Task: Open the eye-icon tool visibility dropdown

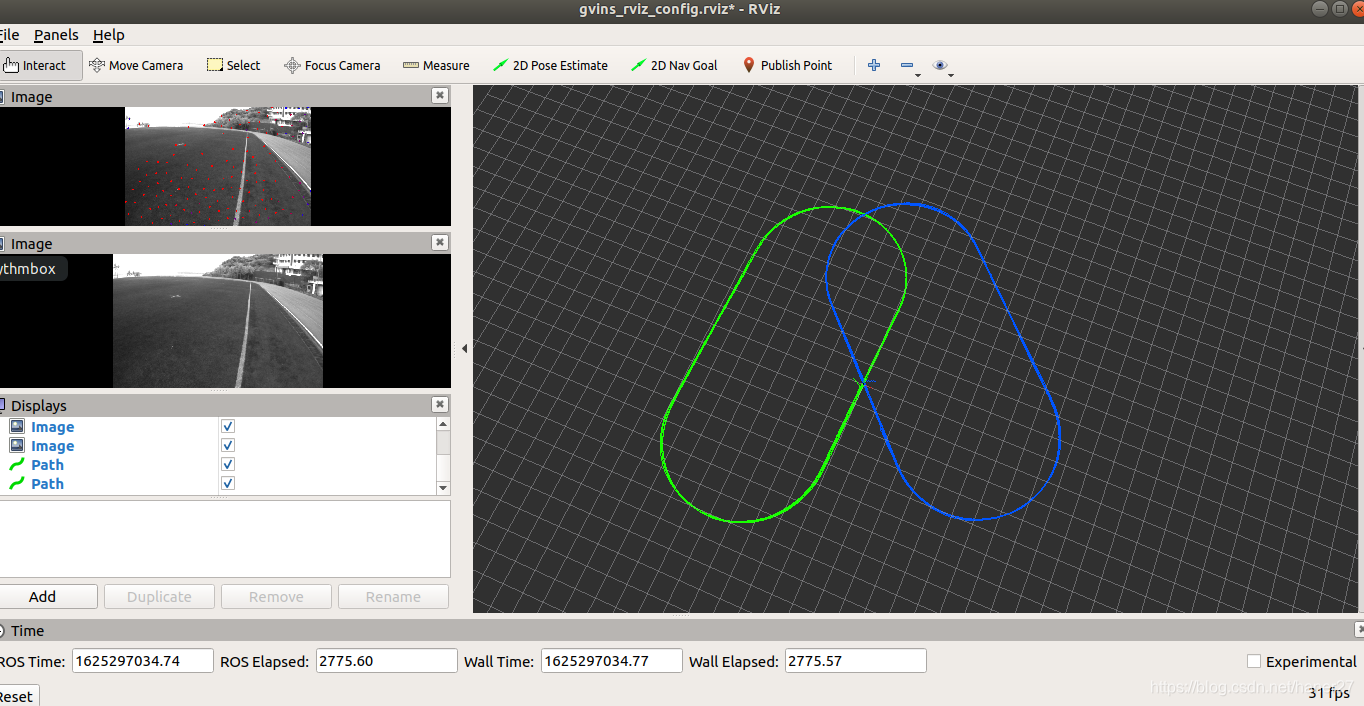Action: (942, 66)
